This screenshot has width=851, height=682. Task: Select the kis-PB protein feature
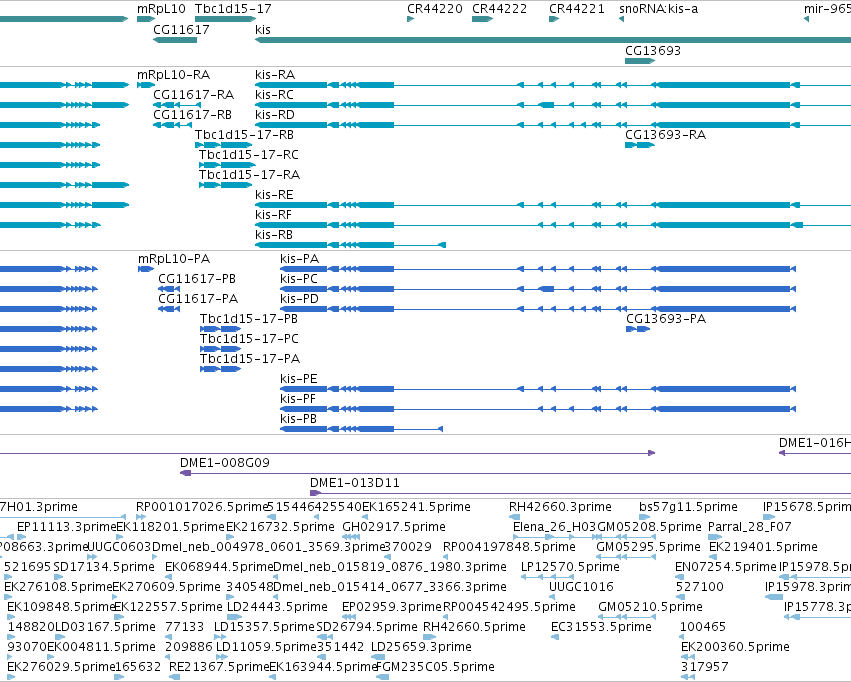(x=361, y=429)
